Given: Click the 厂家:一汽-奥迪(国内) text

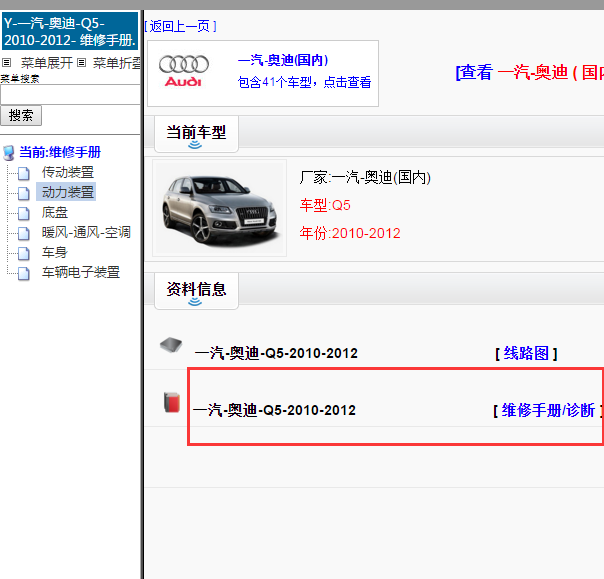Looking at the screenshot, I should point(365,178).
